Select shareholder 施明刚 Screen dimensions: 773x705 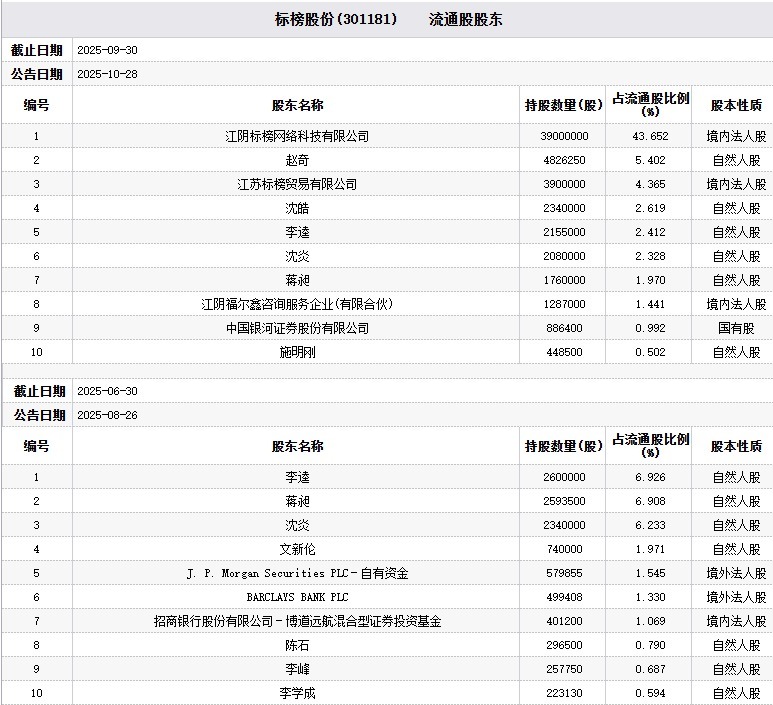click(x=297, y=352)
